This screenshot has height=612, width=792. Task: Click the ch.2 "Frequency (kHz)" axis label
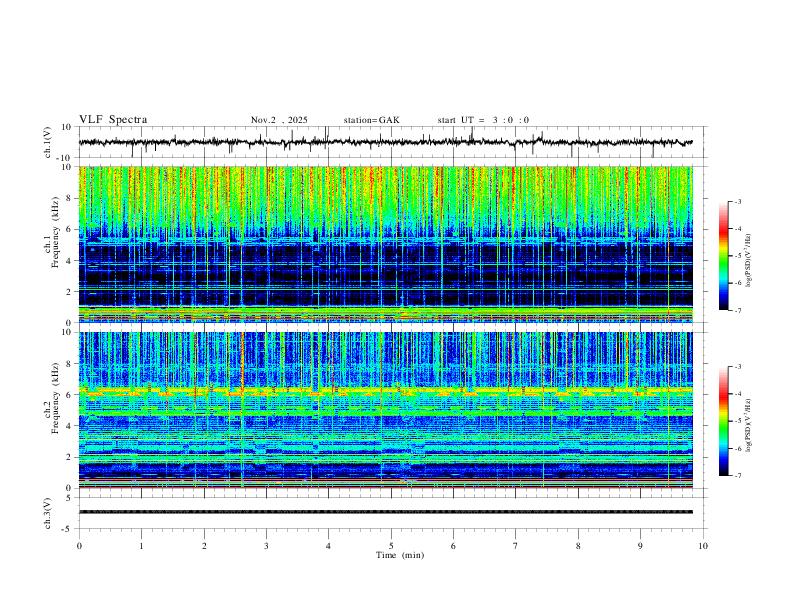tap(56, 398)
